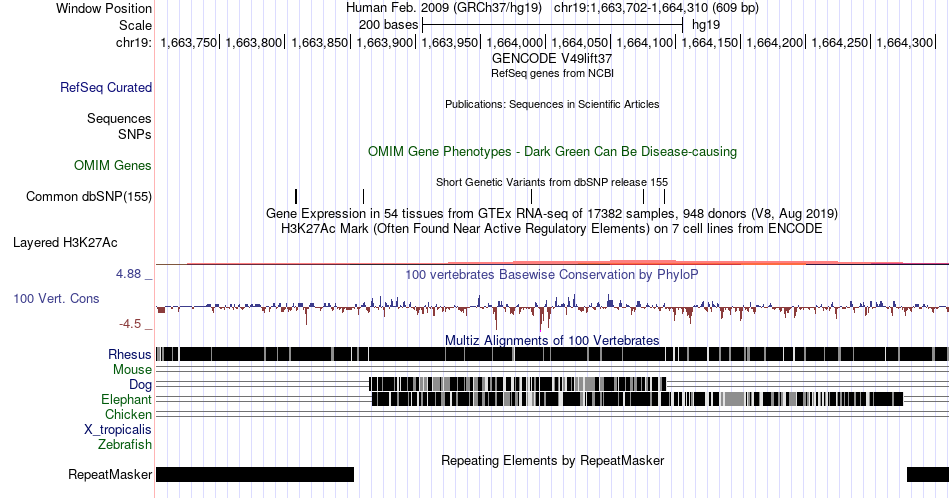Click Repeating Elements by RepeatMasker title
This screenshot has height=498, width=950.
click(552, 460)
